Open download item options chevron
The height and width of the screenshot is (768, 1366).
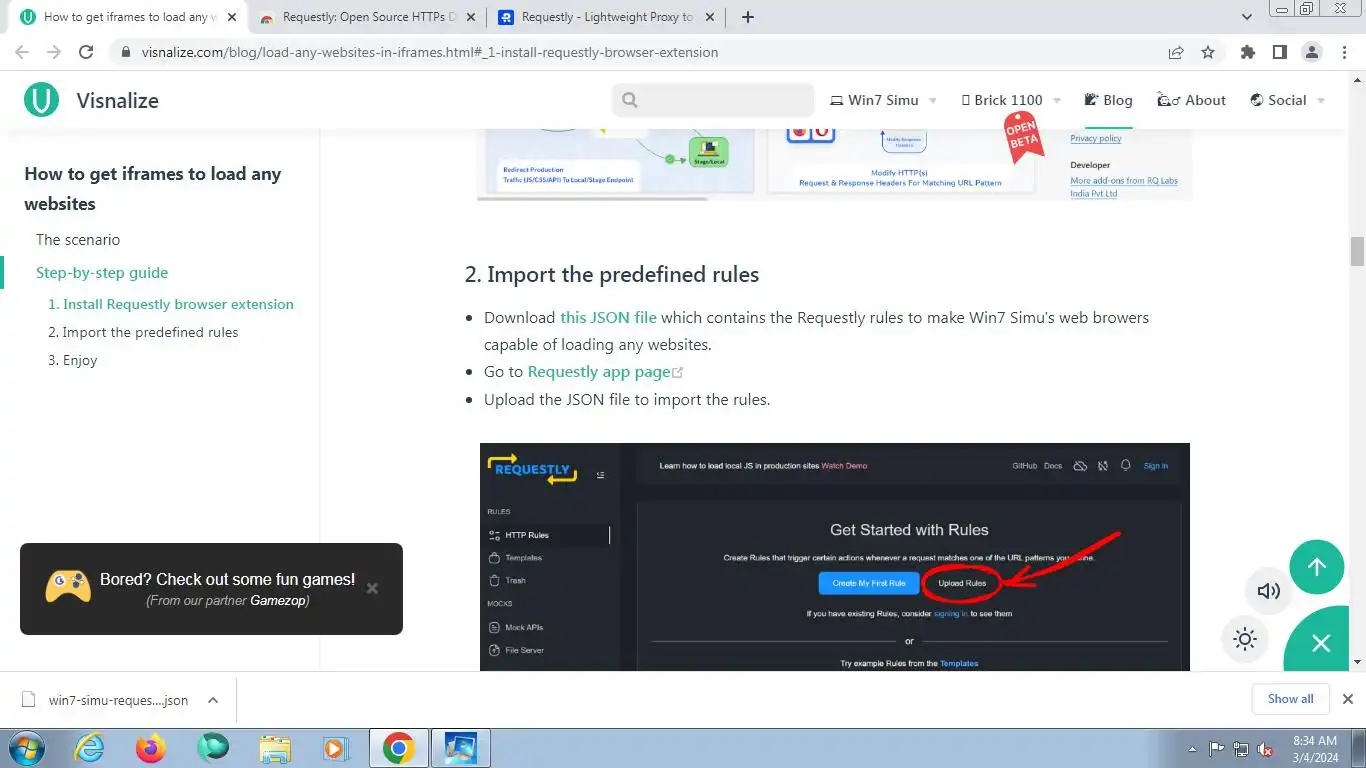point(212,700)
